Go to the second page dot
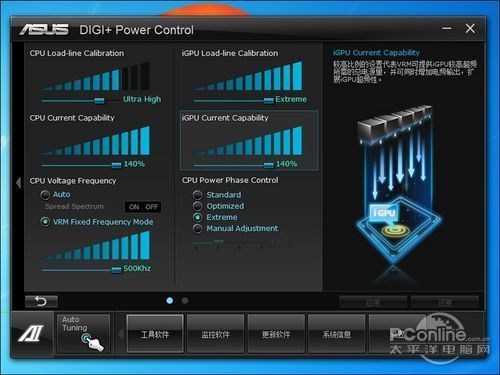The height and width of the screenshot is (375, 500). click(x=185, y=301)
